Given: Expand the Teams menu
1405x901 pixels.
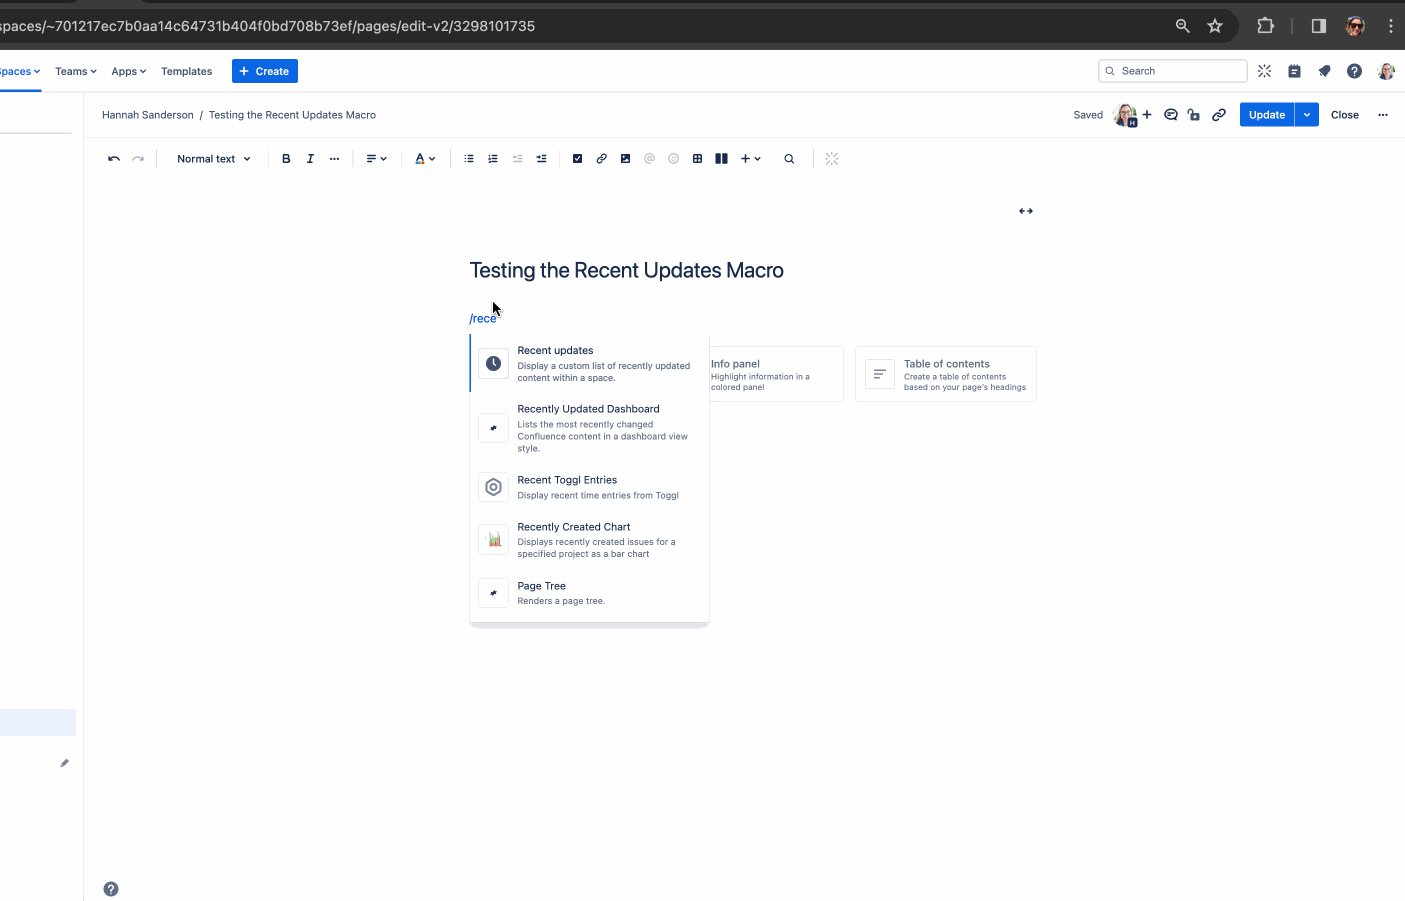Looking at the screenshot, I should click(76, 71).
